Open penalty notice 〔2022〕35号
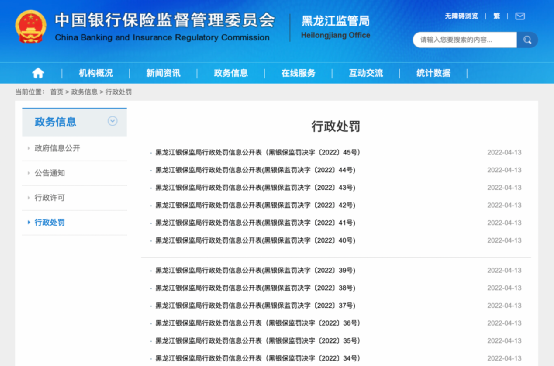 258,341
